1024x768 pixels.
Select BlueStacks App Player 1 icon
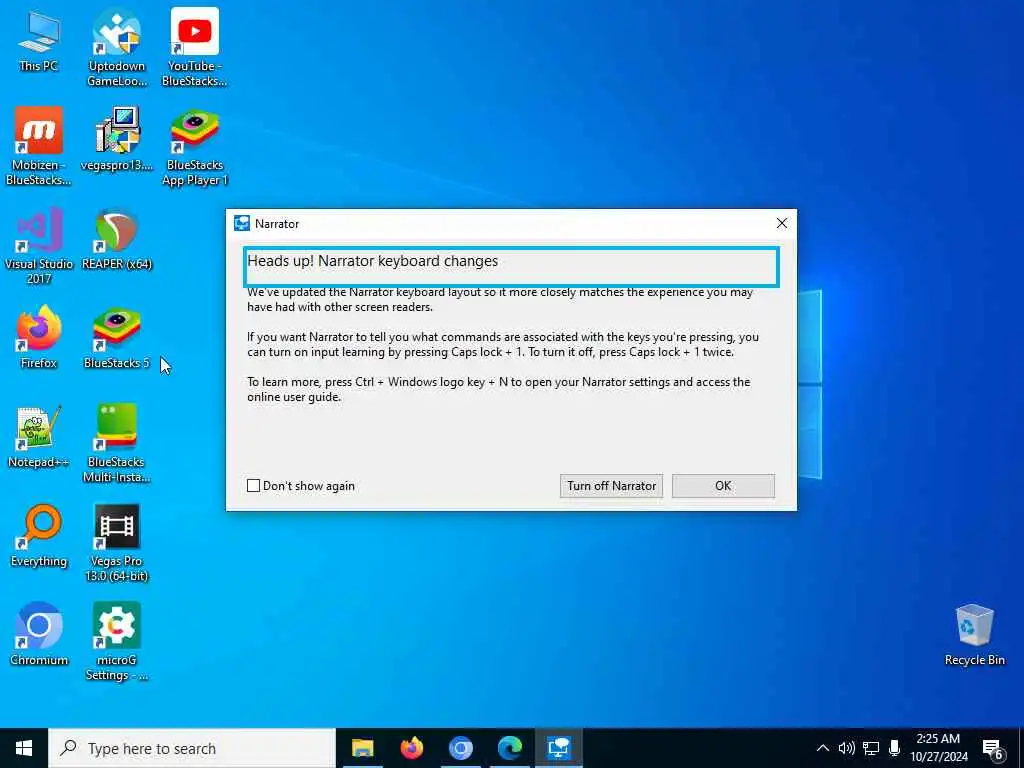(x=195, y=147)
